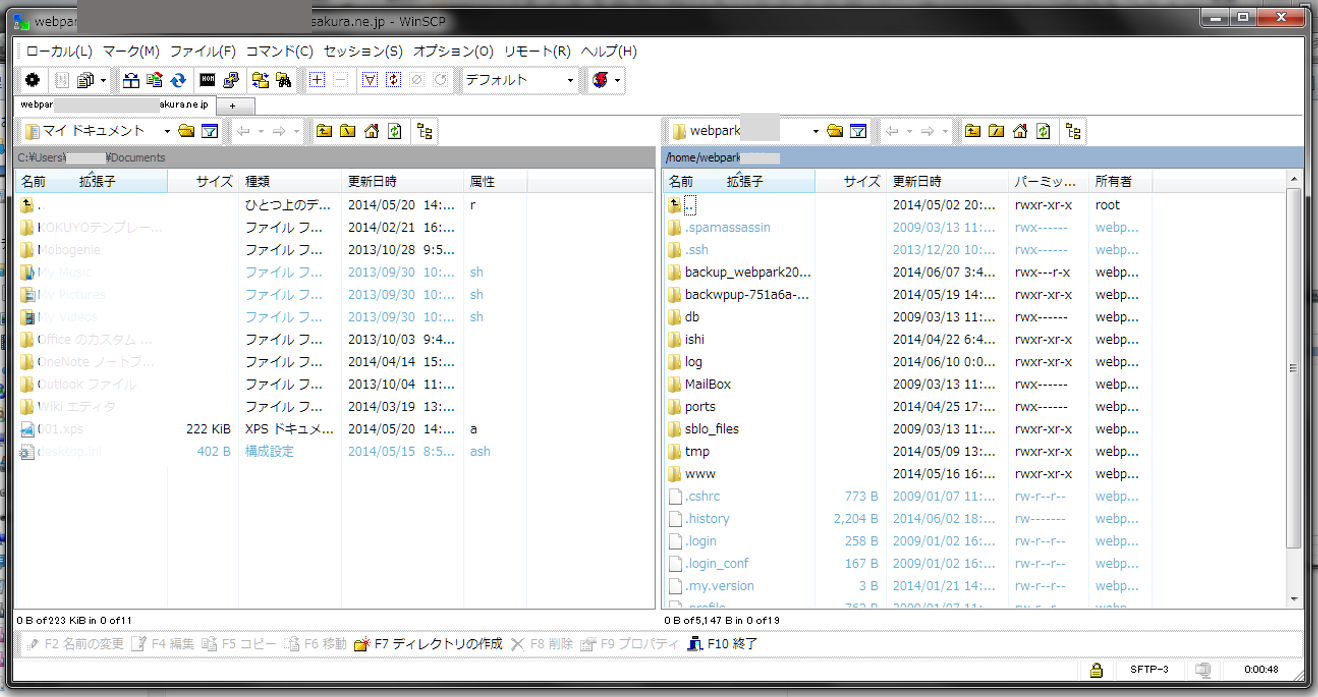The image size is (1318, 697).
Task: Click Open directory icon in local panel
Action: click(x=186, y=131)
